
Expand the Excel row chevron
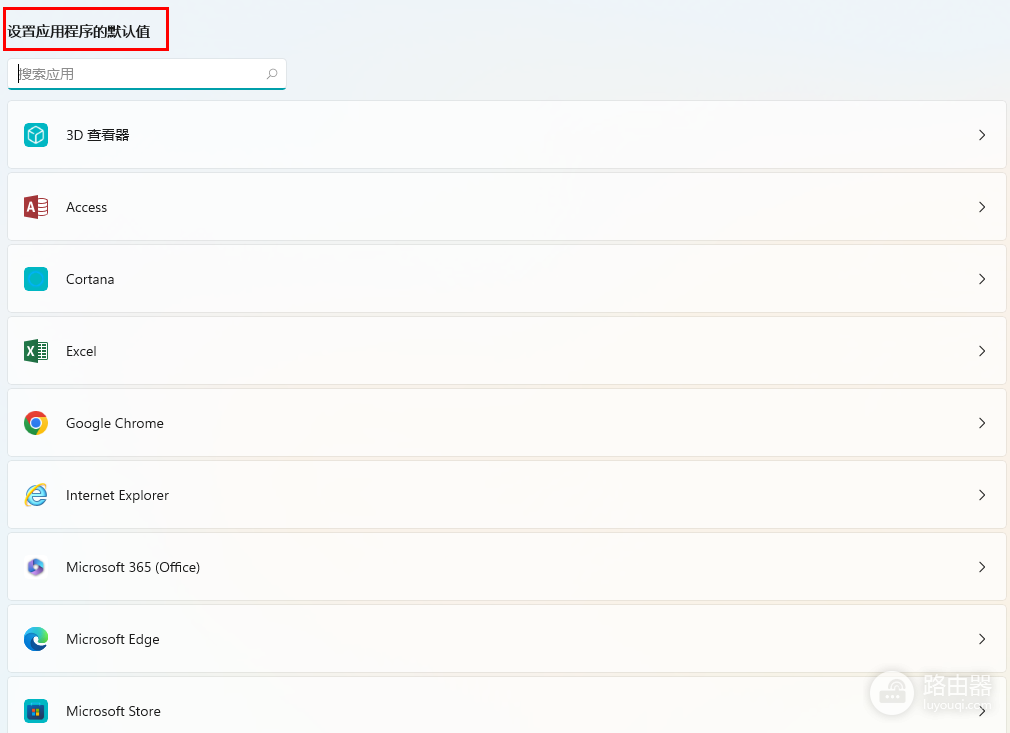[x=982, y=351]
